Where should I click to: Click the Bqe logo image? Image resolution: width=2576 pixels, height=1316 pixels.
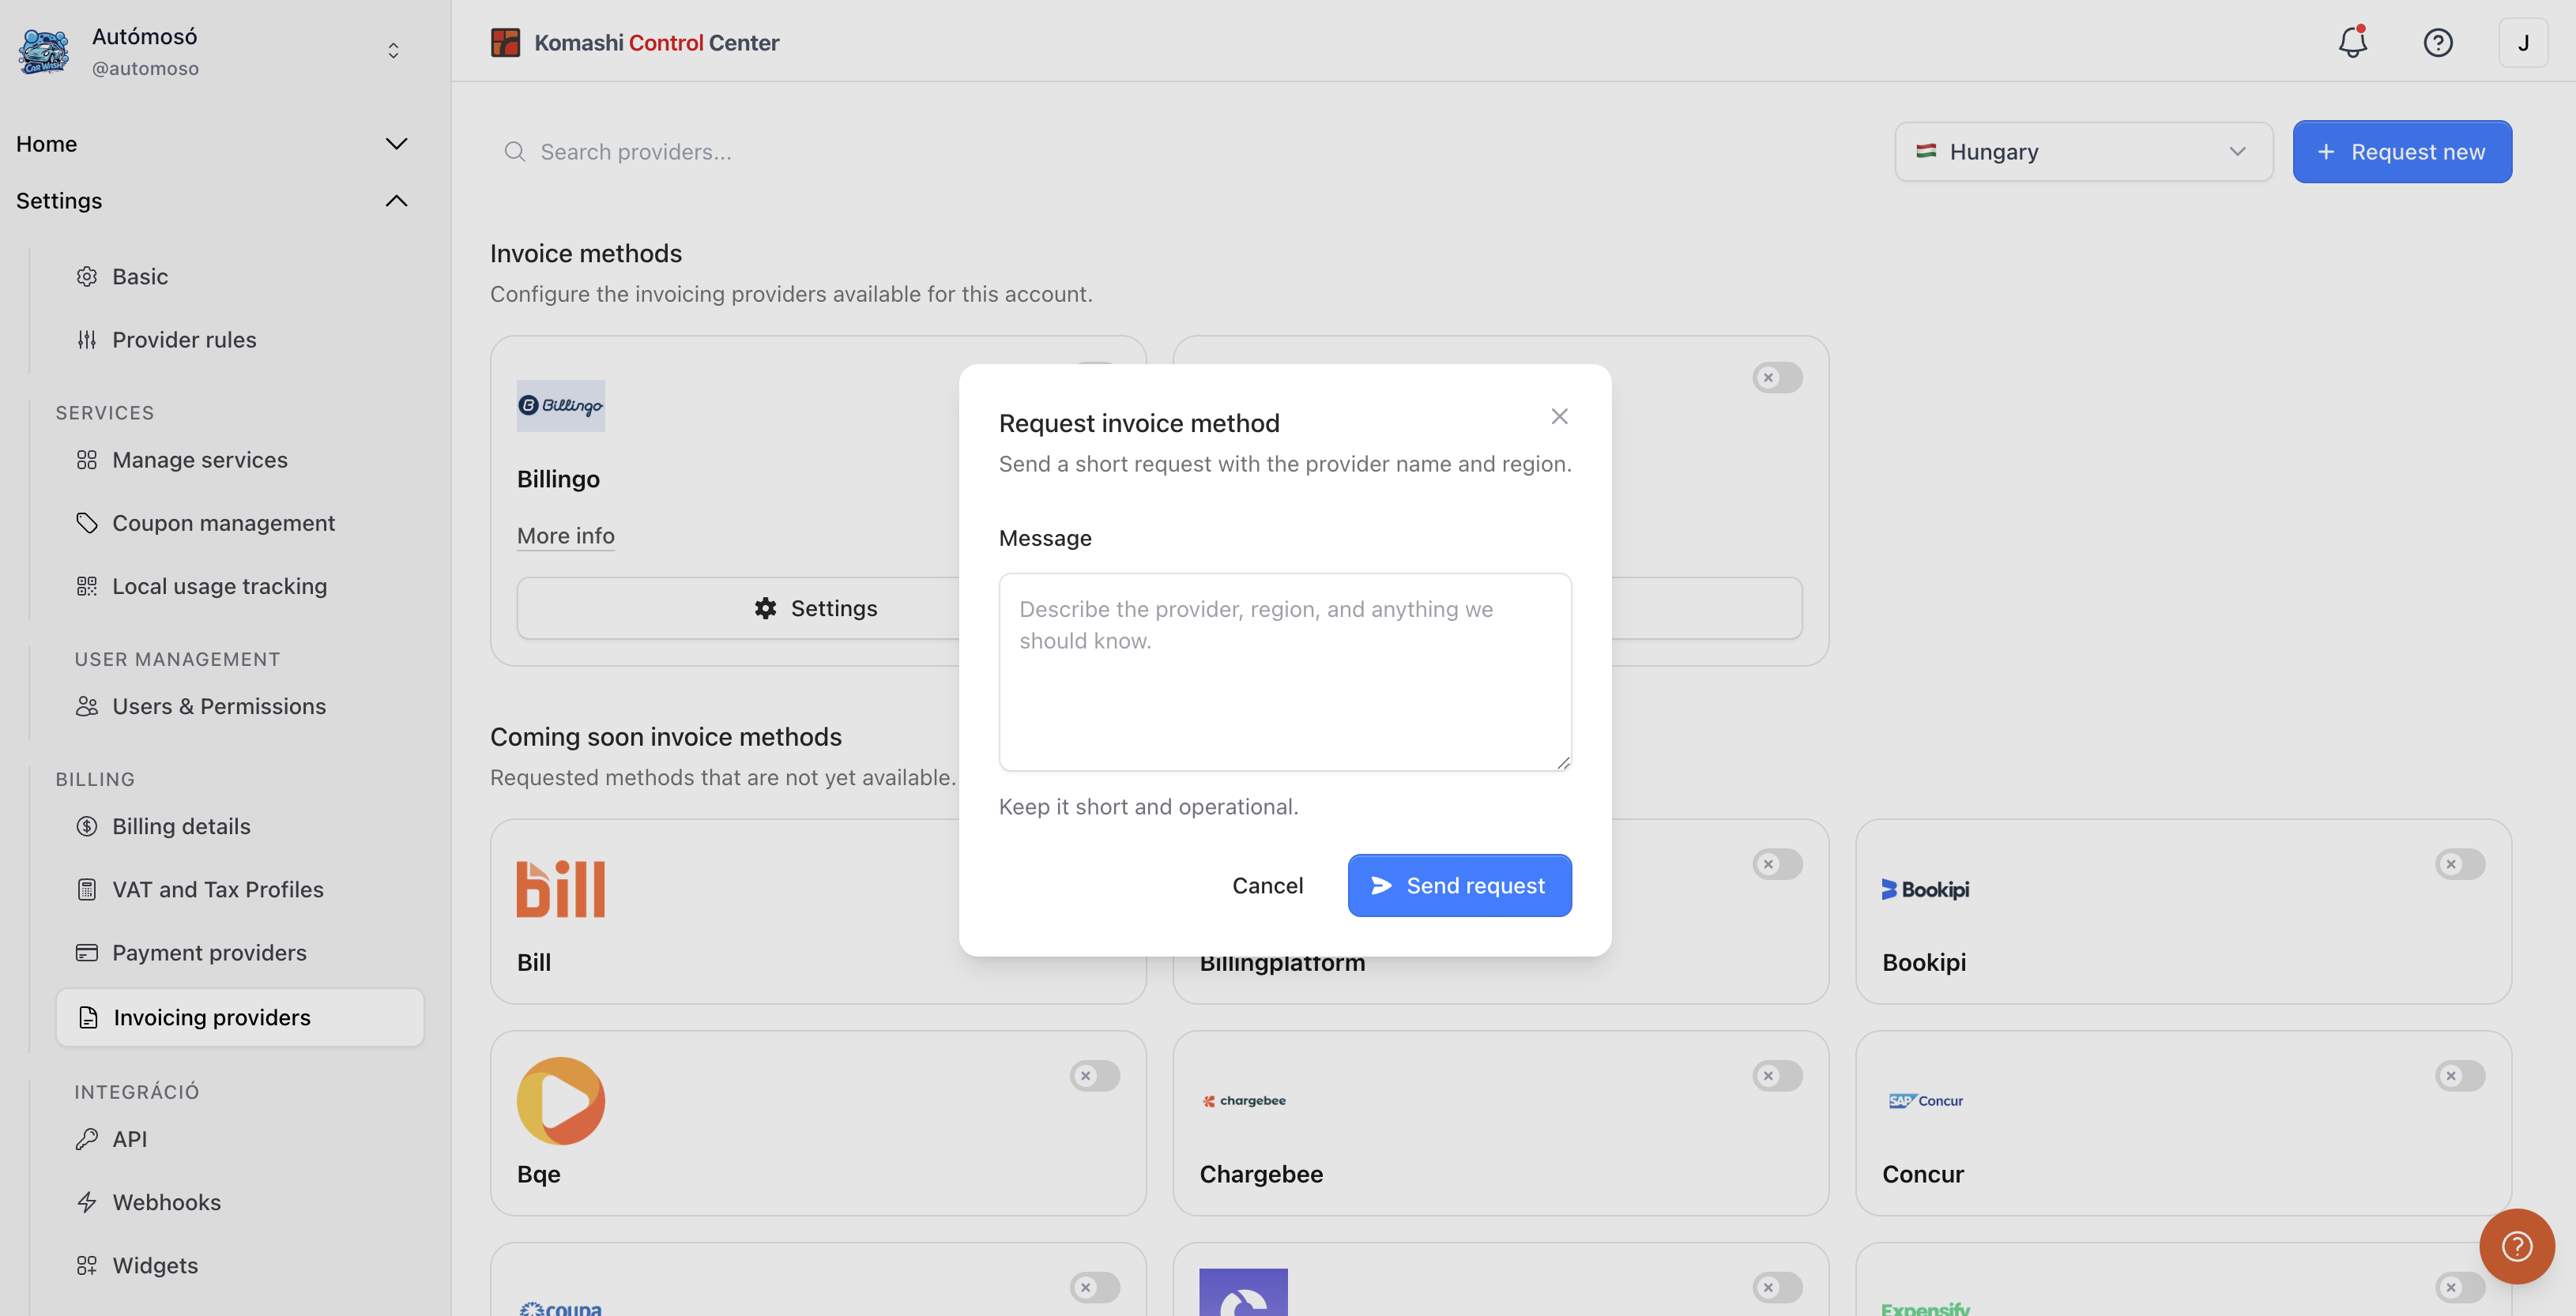click(x=561, y=1101)
